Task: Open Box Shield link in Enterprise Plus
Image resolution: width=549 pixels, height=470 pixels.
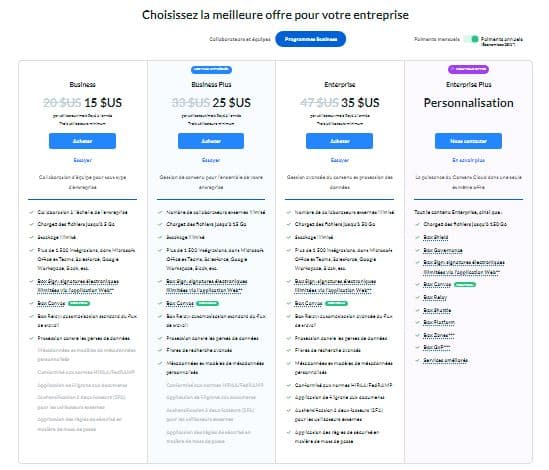Action: [x=436, y=237]
